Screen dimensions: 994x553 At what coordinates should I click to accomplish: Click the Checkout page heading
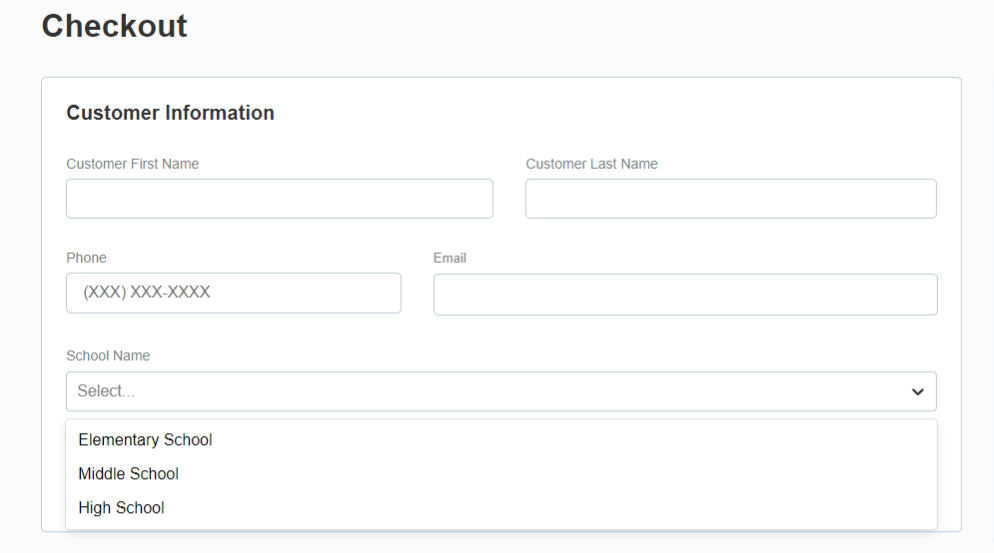[114, 26]
